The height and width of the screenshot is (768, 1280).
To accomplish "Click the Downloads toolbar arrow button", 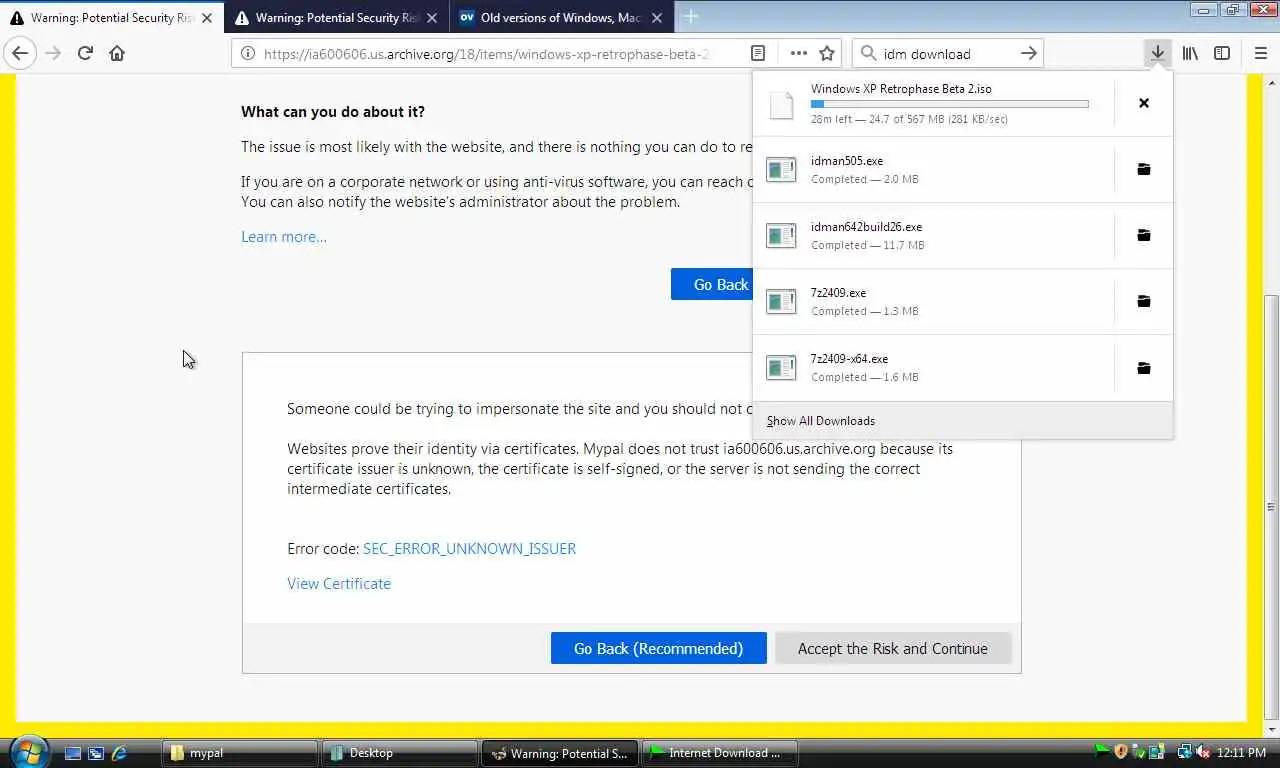I will tap(1157, 54).
